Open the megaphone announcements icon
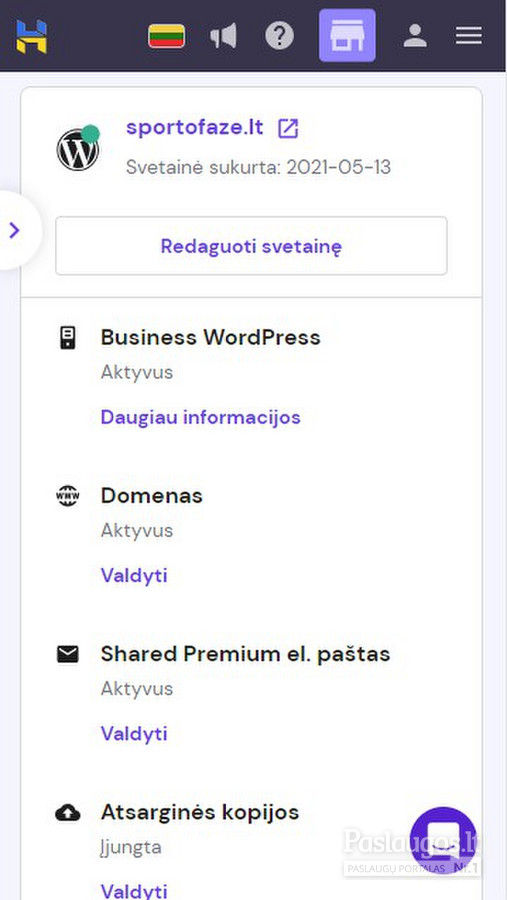This screenshot has height=900, width=507. point(223,36)
